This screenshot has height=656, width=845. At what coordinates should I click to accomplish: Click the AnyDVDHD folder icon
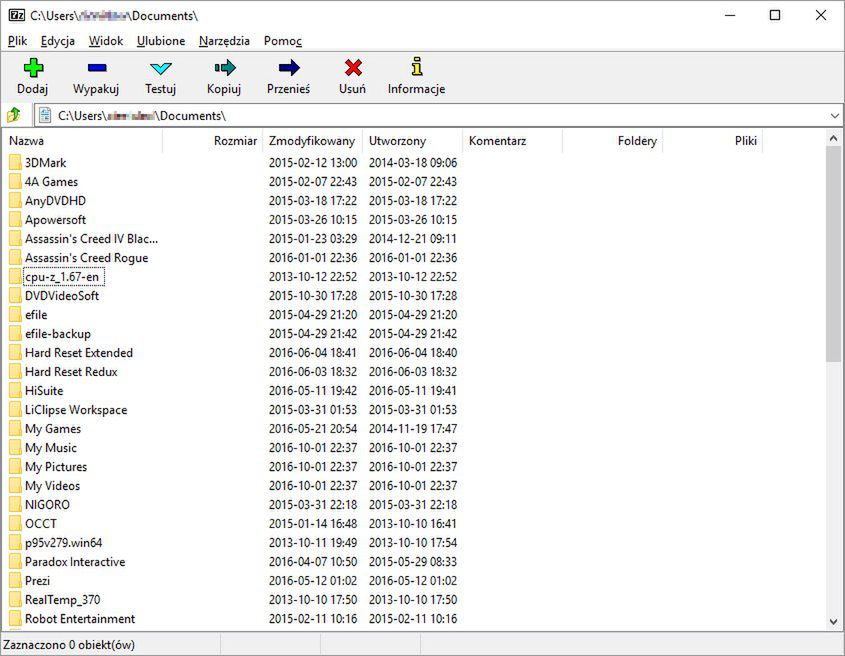pyautogui.click(x=15, y=201)
